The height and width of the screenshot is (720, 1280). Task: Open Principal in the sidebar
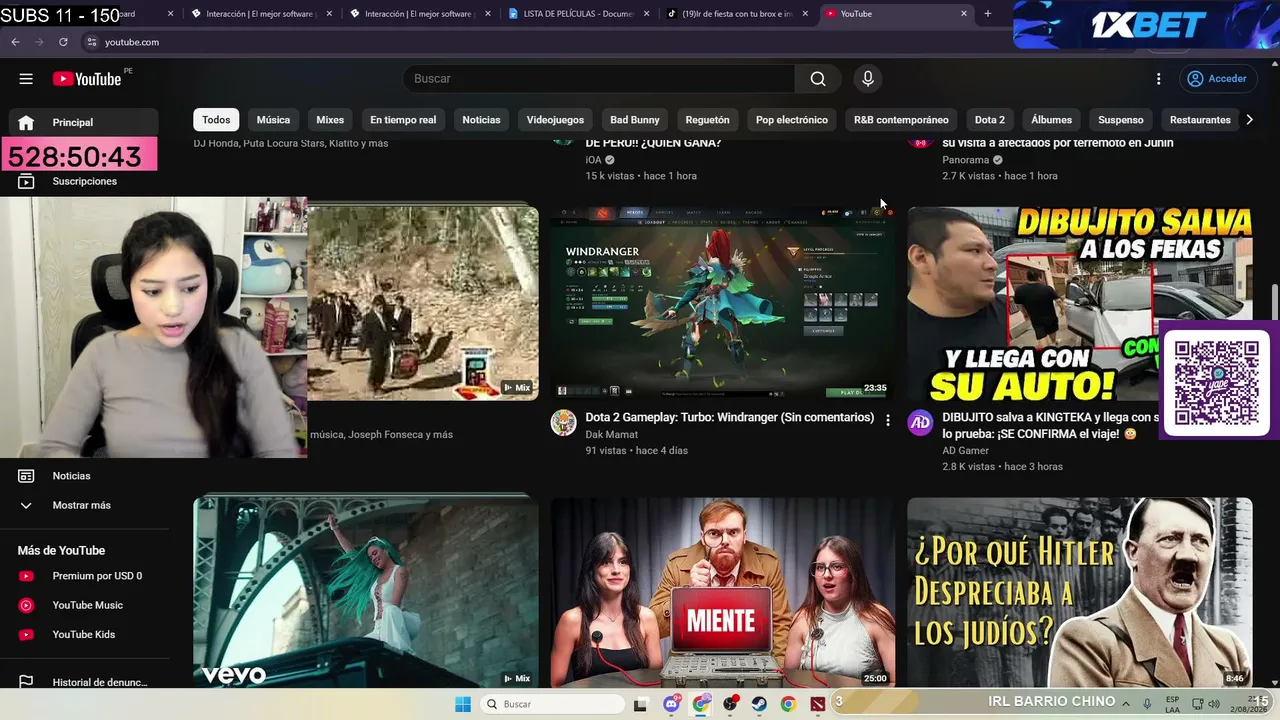coord(84,122)
